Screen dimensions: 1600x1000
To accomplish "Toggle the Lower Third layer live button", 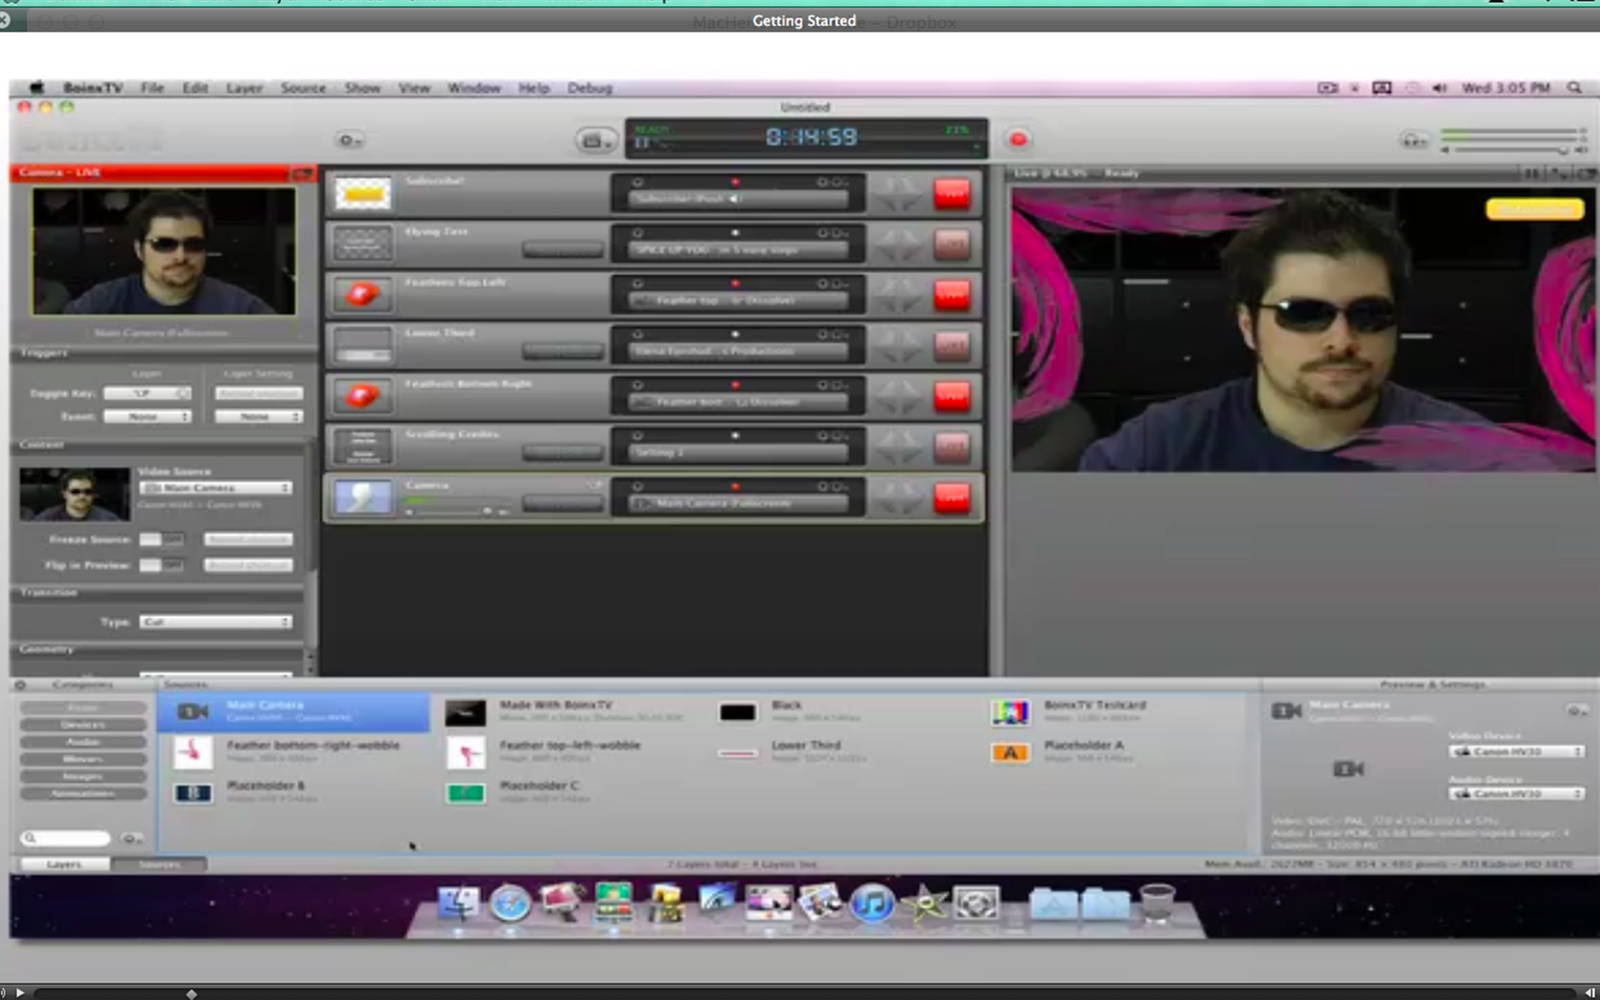I will click(952, 346).
